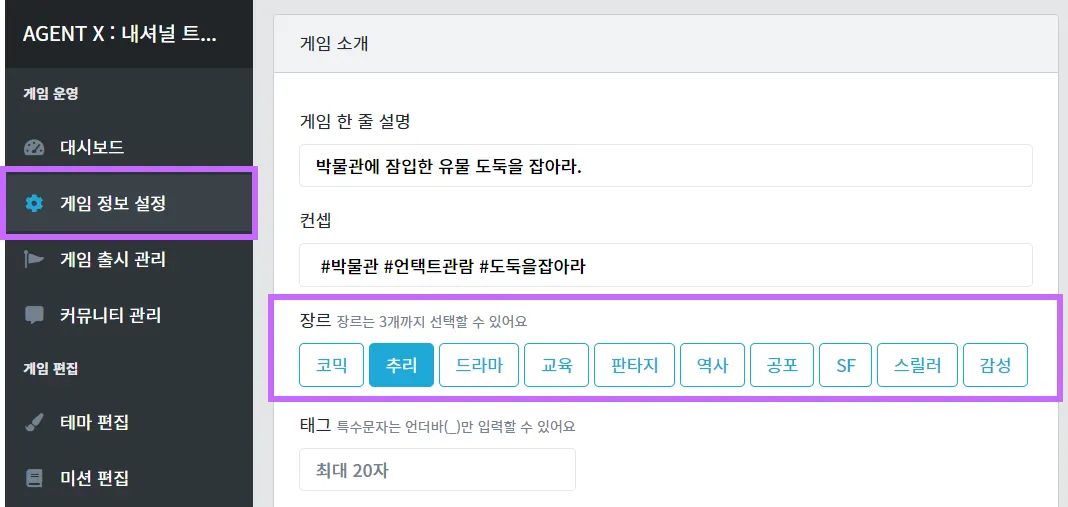Open 대시보드 in the sidebar
This screenshot has width=1068, height=507.
click(x=92, y=148)
